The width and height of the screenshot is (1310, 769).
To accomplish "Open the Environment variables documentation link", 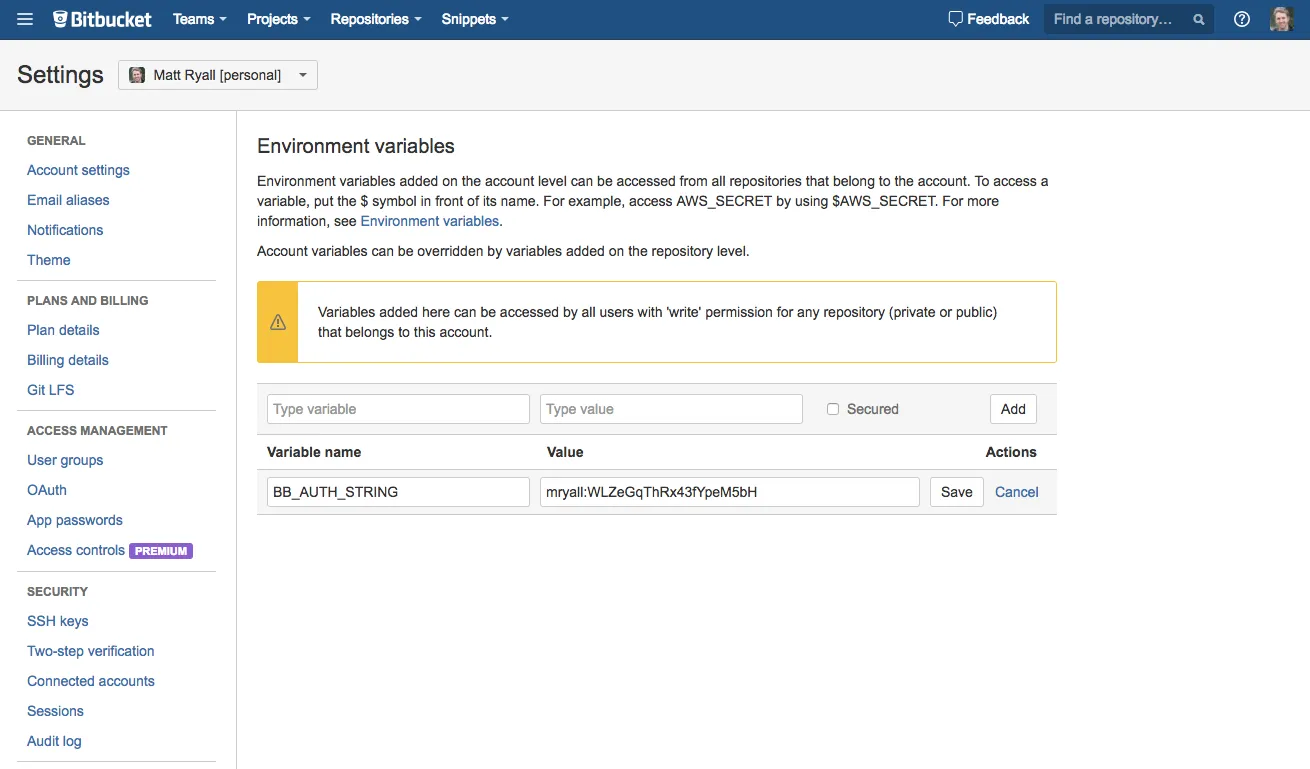I will tap(430, 221).
